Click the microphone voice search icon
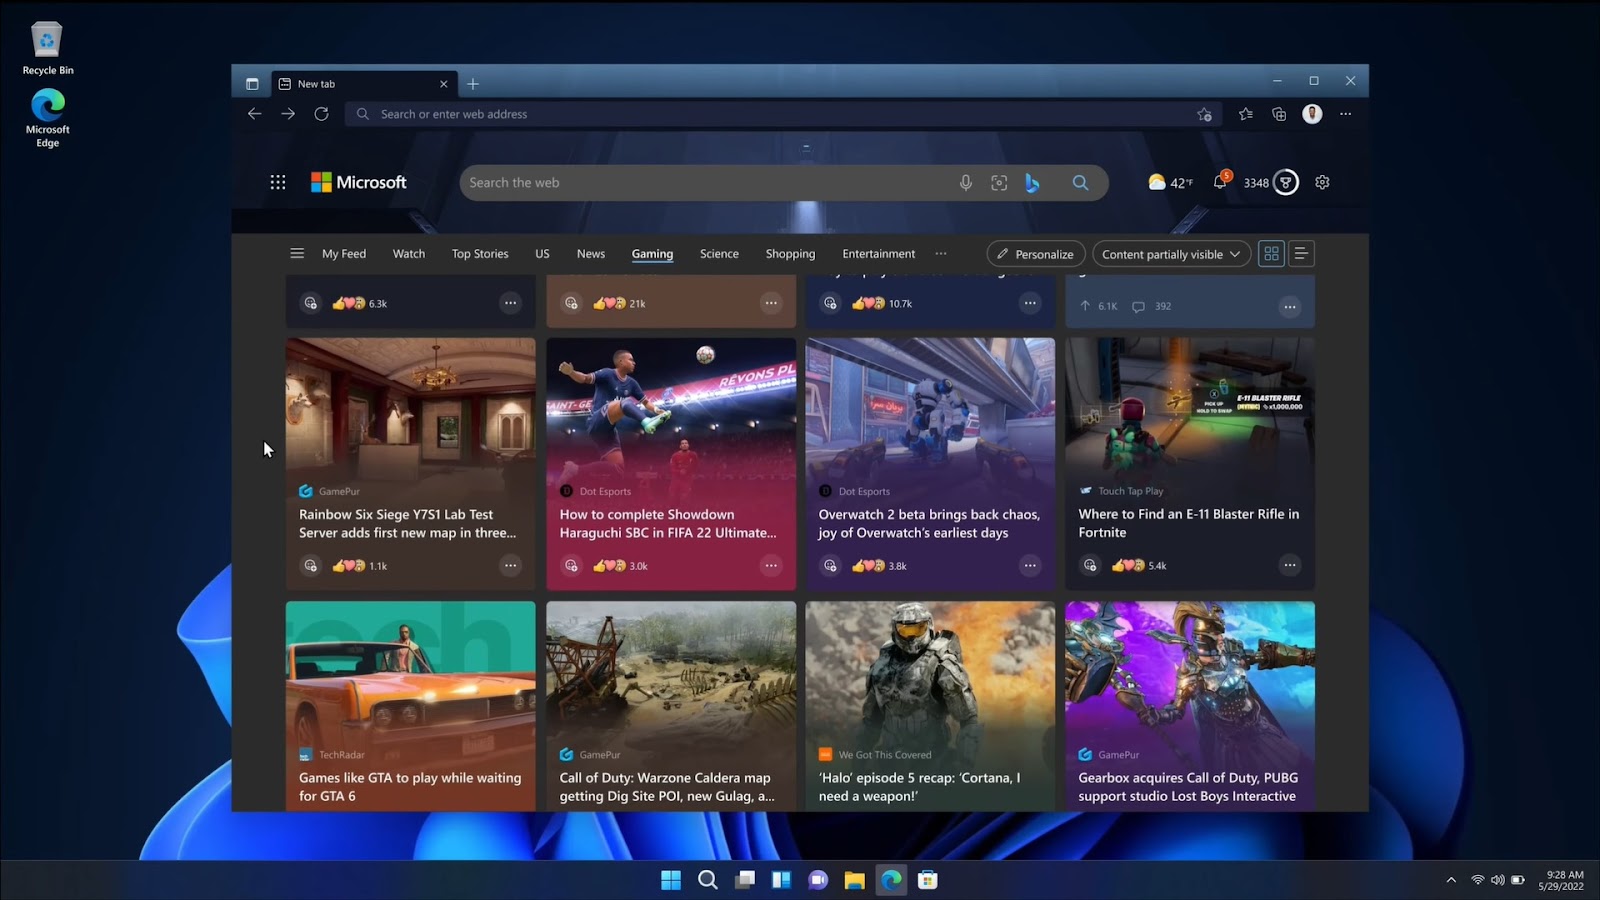Viewport: 1600px width, 900px height. [965, 183]
